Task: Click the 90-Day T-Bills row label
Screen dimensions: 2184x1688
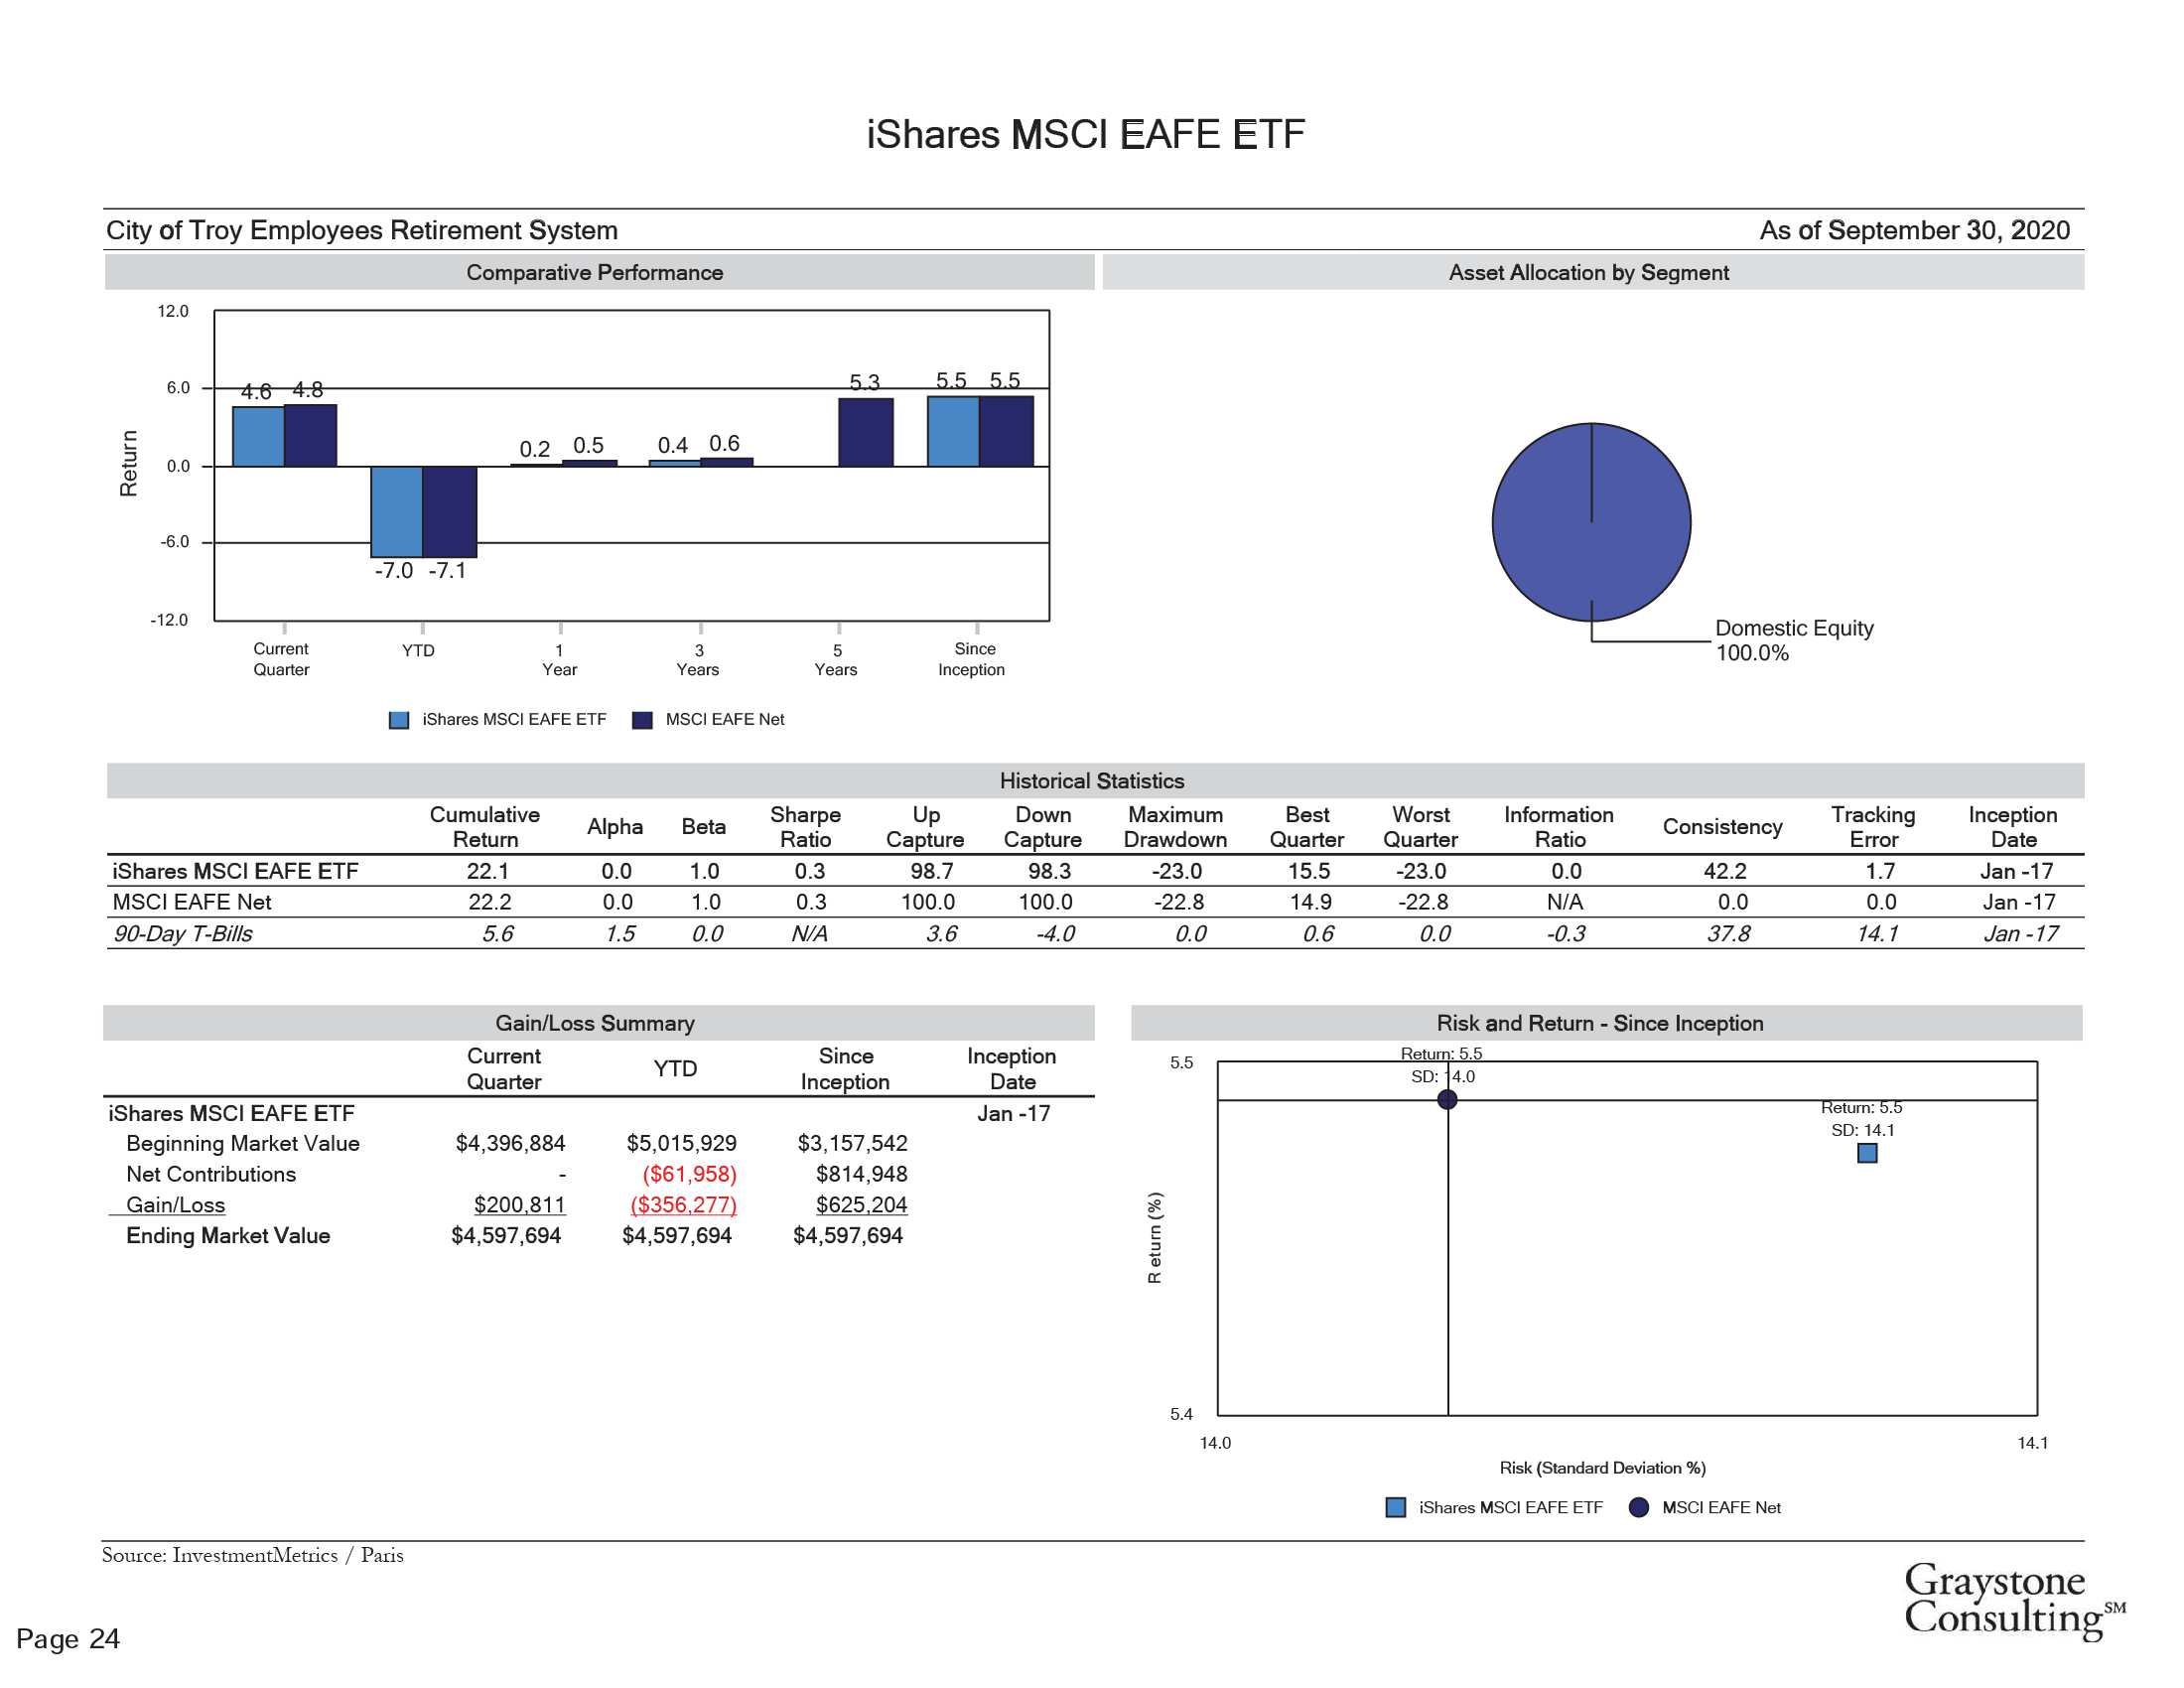Action: 182,934
